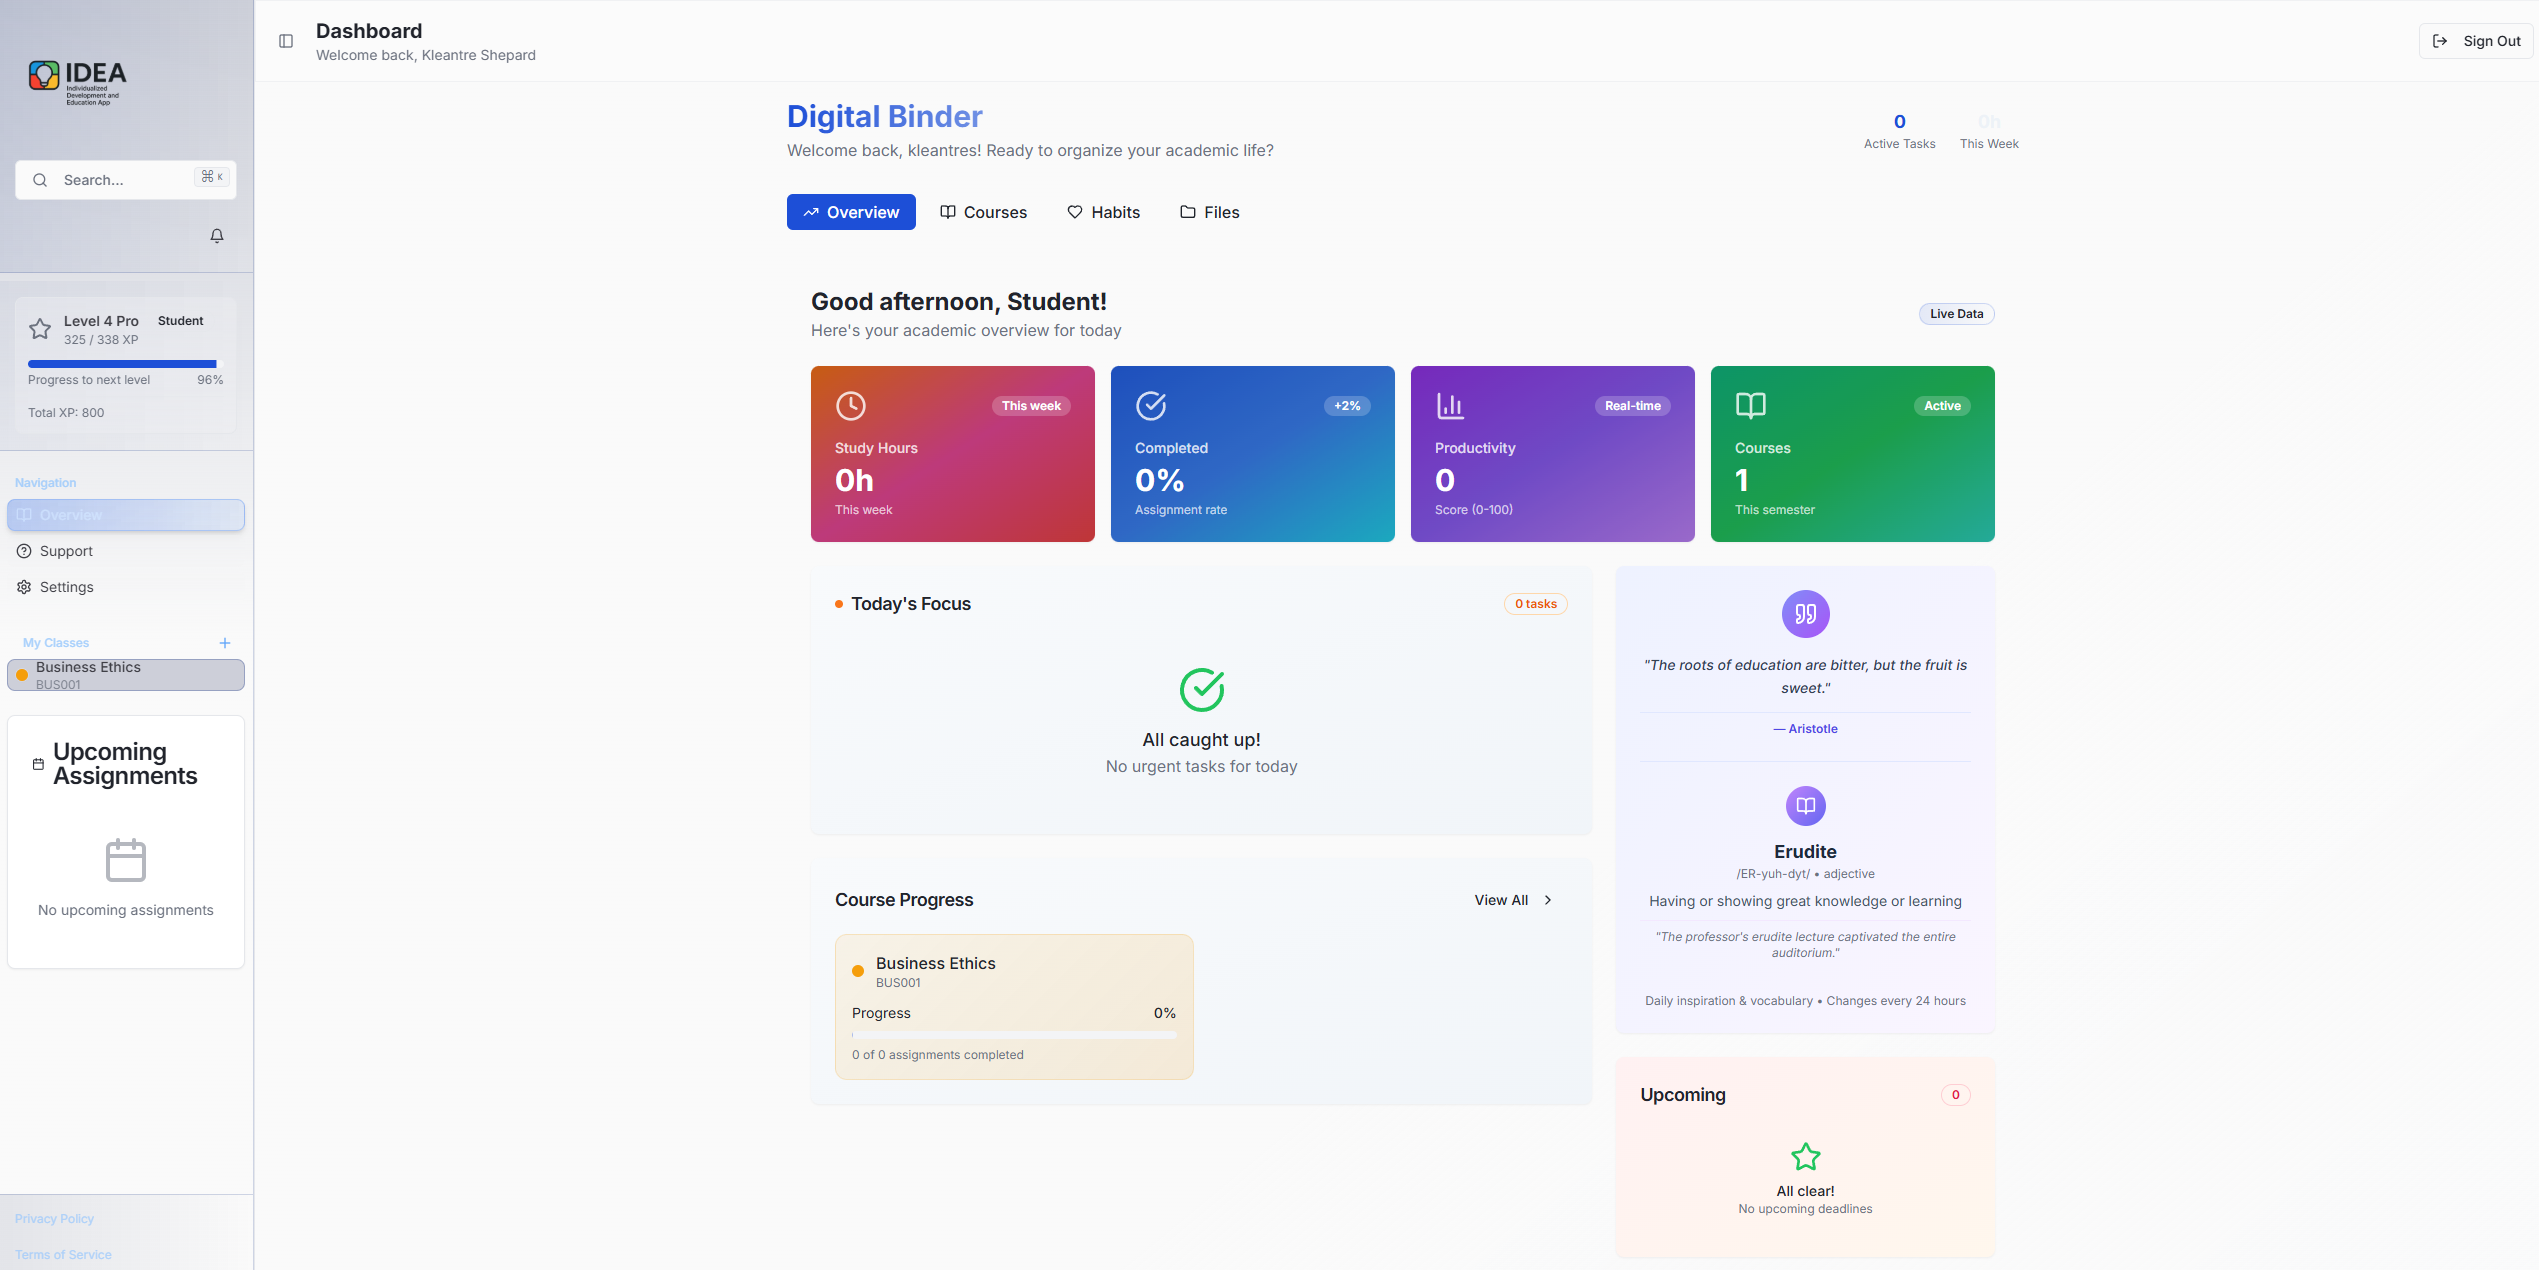This screenshot has height=1270, width=2539.
Task: Click the Sign Out button
Action: 2476,41
